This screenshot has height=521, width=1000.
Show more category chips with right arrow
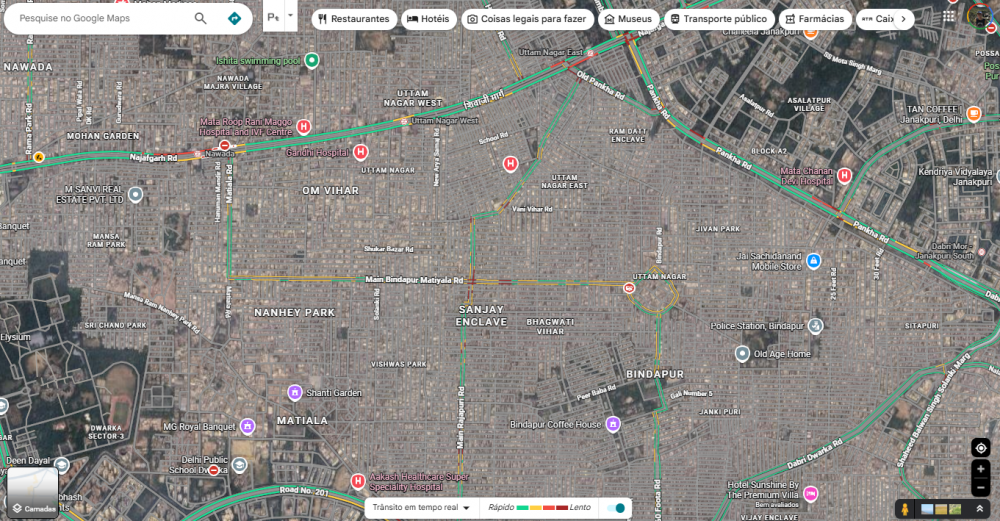(903, 19)
